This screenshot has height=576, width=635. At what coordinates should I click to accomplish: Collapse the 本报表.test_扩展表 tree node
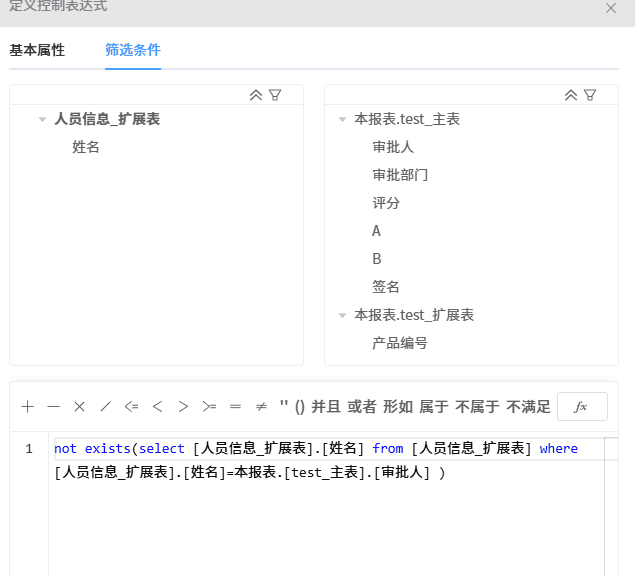pyautogui.click(x=342, y=315)
